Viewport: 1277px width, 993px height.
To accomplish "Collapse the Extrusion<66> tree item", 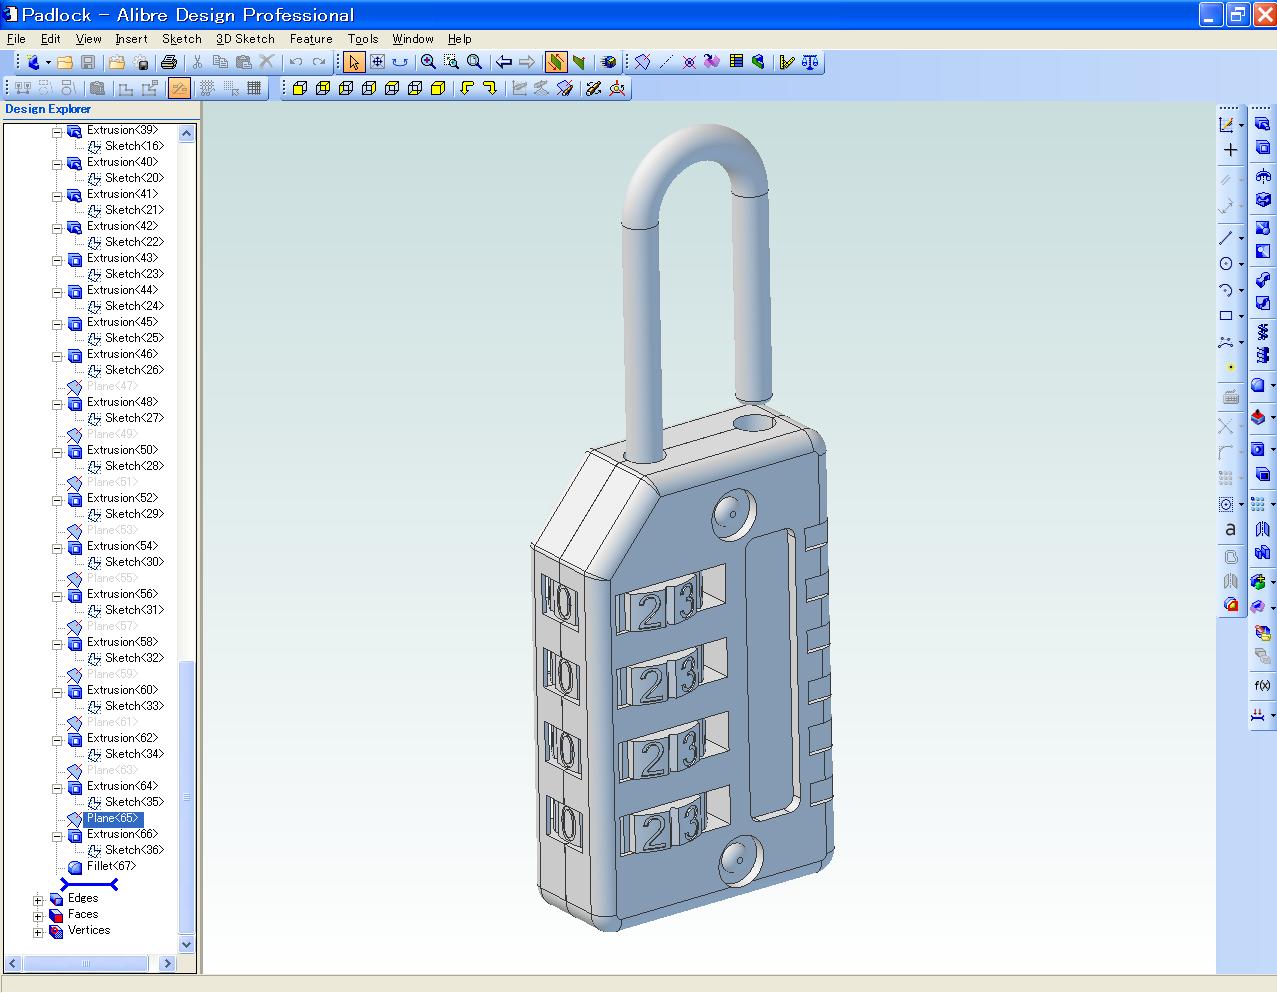I will pos(56,837).
